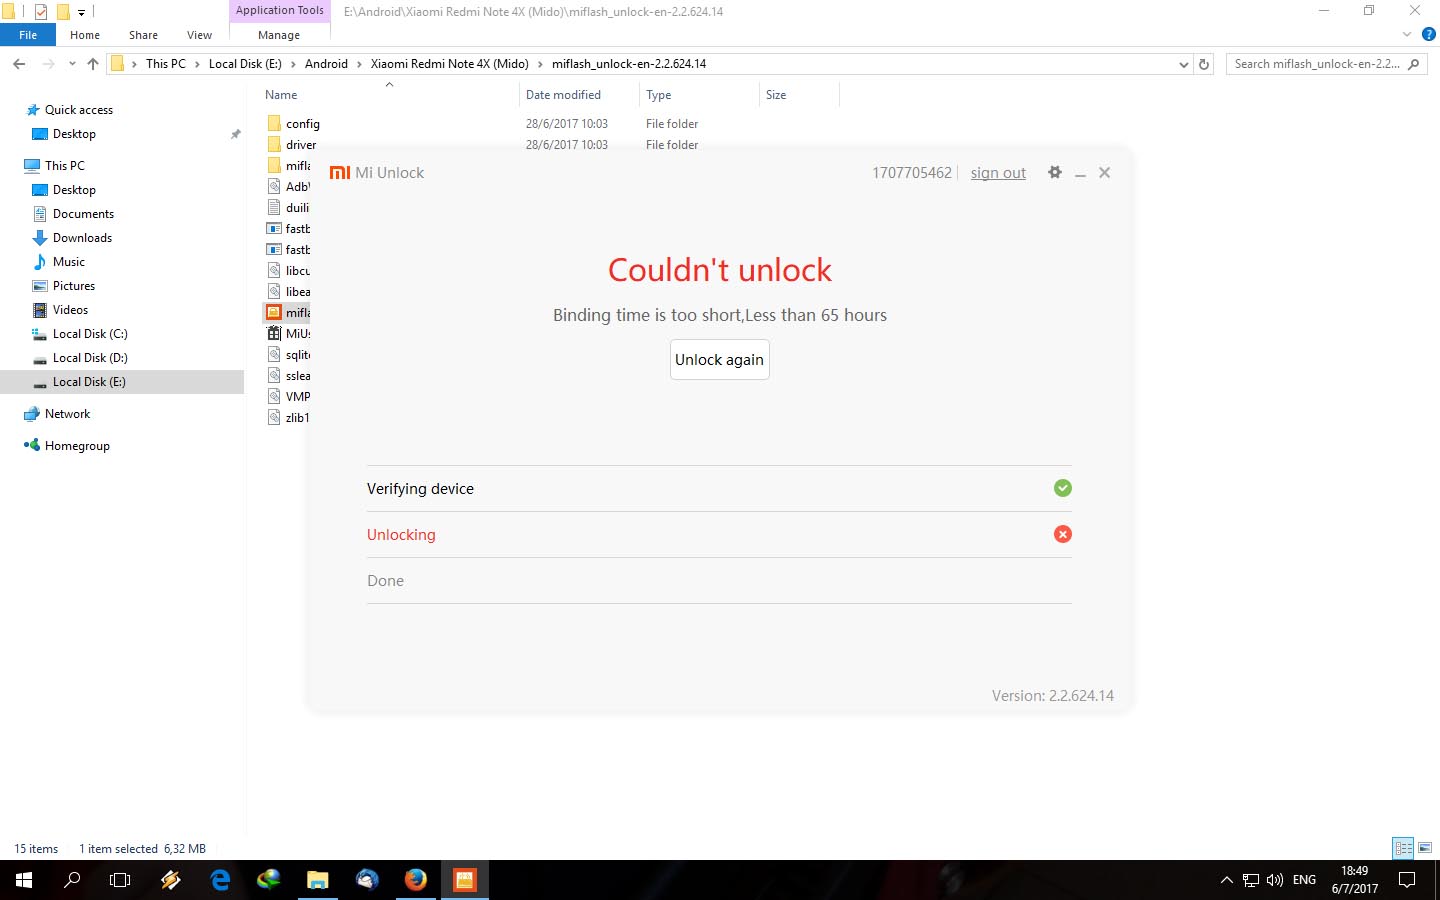The width and height of the screenshot is (1440, 900).
Task: Click the Unlock again button
Action: pos(719,360)
